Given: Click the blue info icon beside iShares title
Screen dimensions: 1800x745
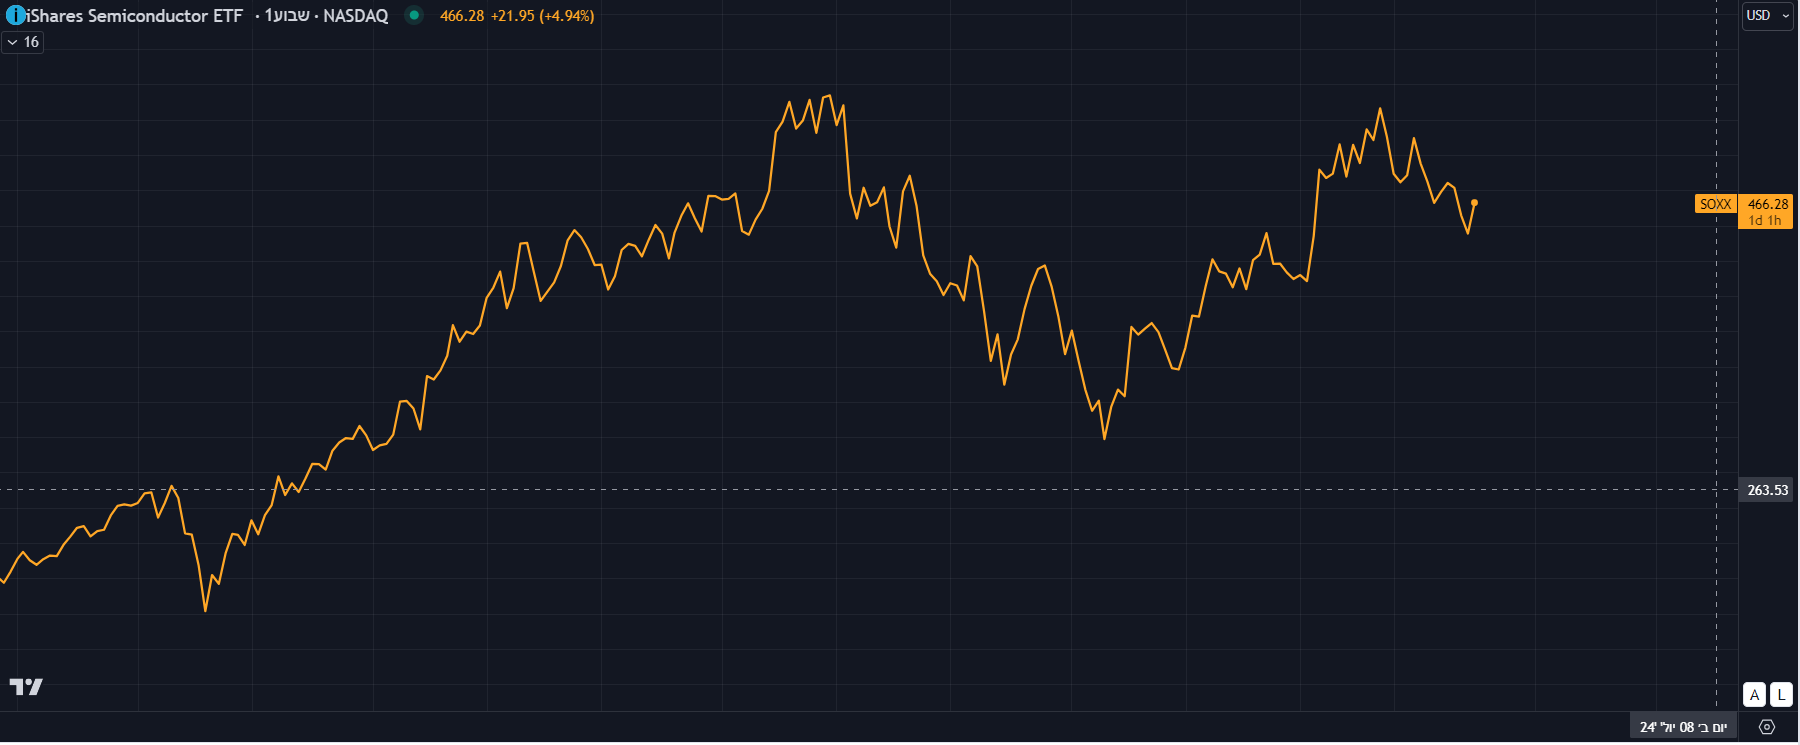Looking at the screenshot, I should pyautogui.click(x=16, y=16).
